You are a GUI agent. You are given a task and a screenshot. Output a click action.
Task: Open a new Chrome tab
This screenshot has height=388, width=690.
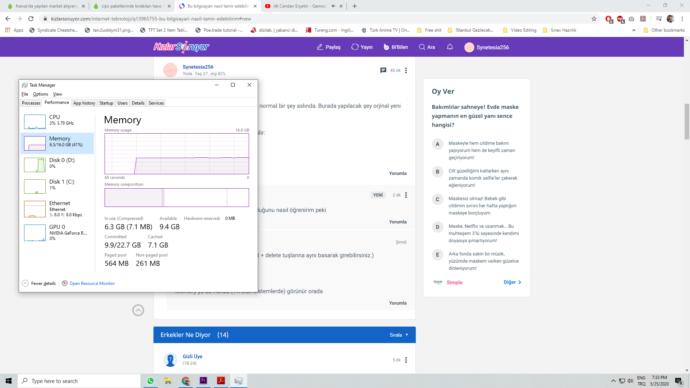(354, 6)
